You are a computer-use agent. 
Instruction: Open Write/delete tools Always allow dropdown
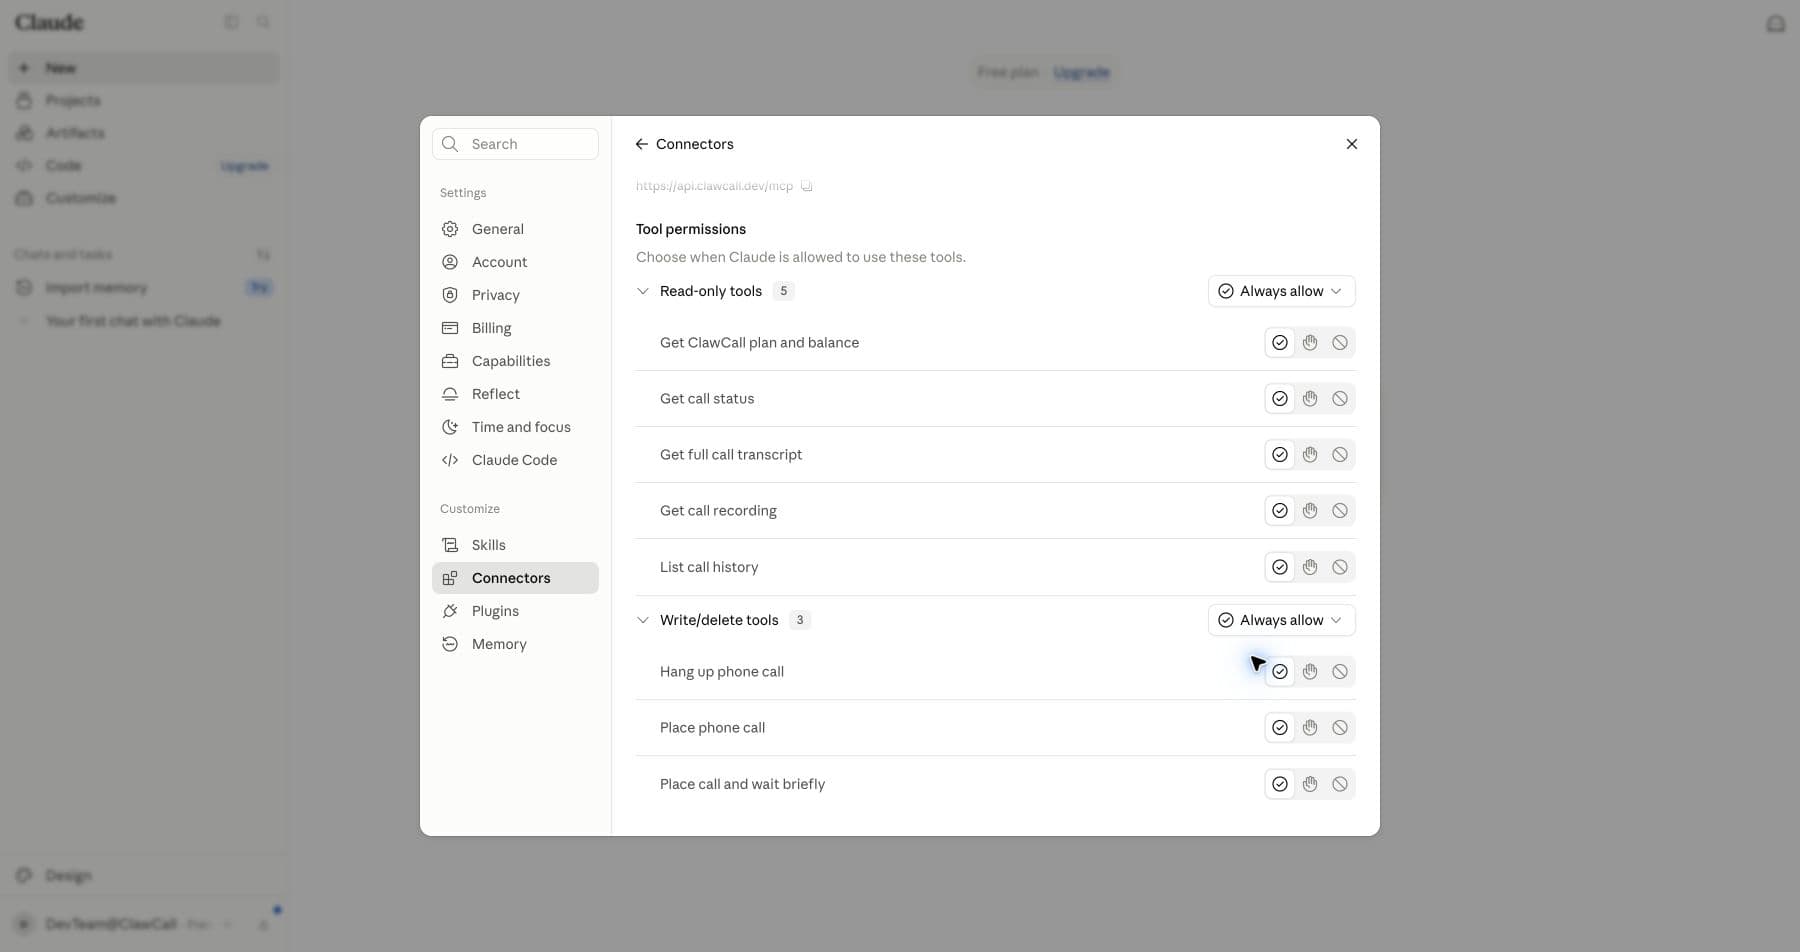(1281, 620)
